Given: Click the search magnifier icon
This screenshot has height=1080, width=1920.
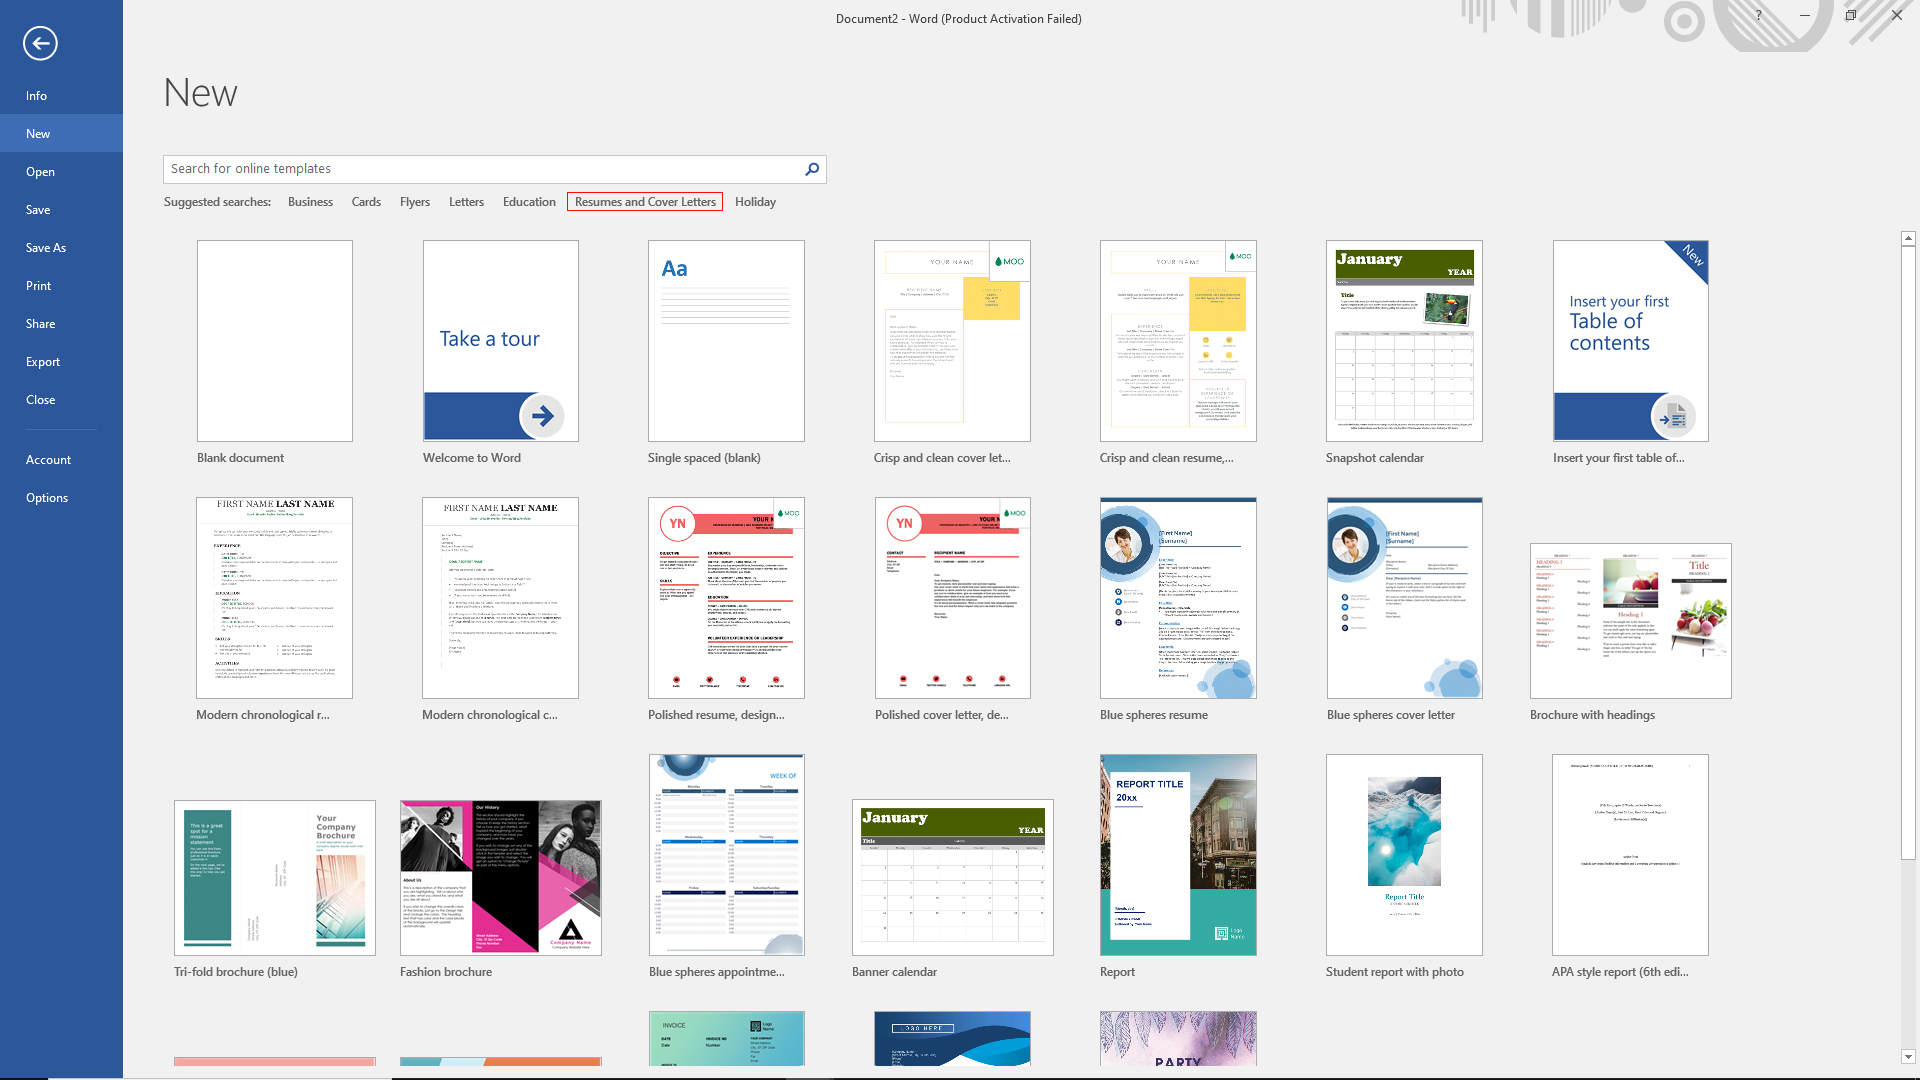Looking at the screenshot, I should [812, 169].
